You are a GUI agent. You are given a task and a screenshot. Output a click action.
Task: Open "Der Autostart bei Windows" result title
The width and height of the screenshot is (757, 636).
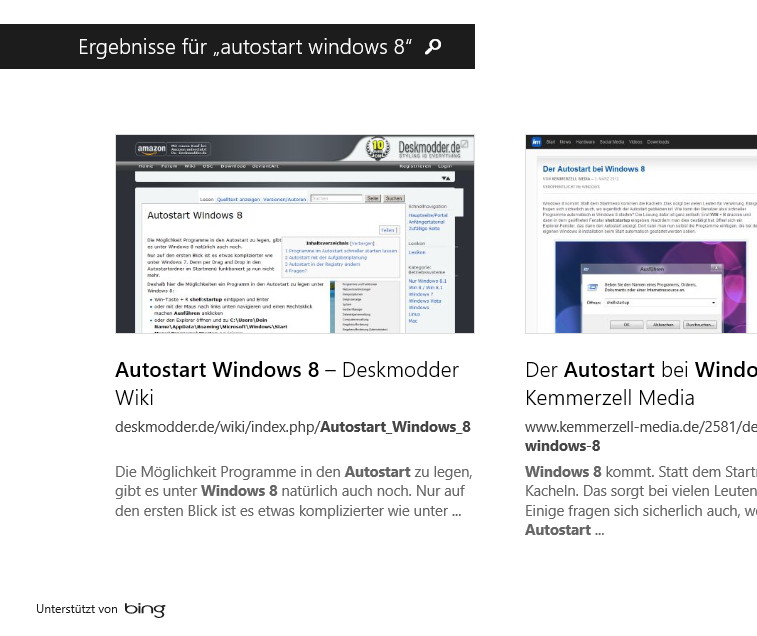click(641, 383)
